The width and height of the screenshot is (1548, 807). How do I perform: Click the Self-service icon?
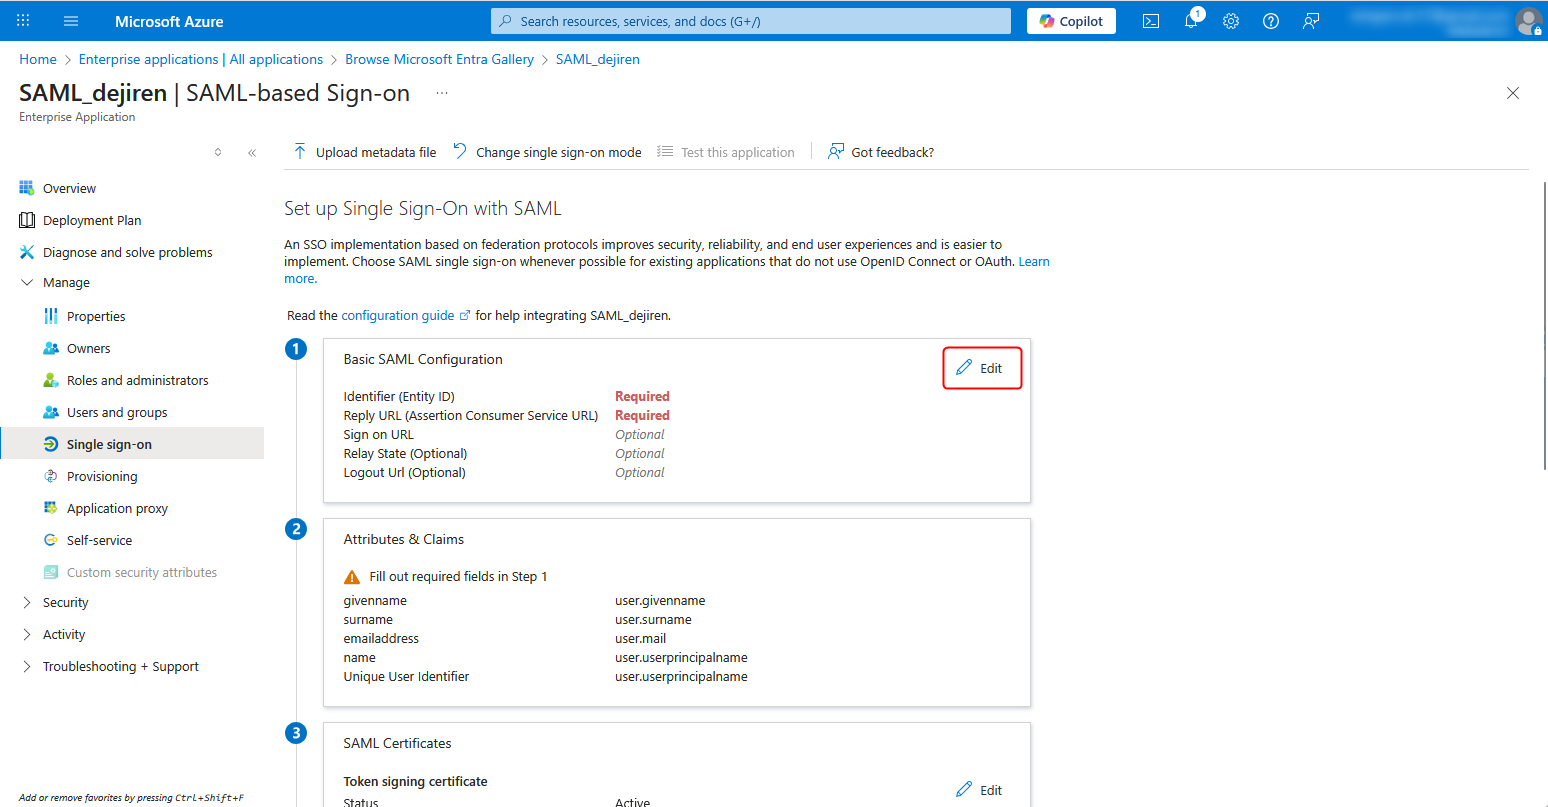tap(51, 540)
